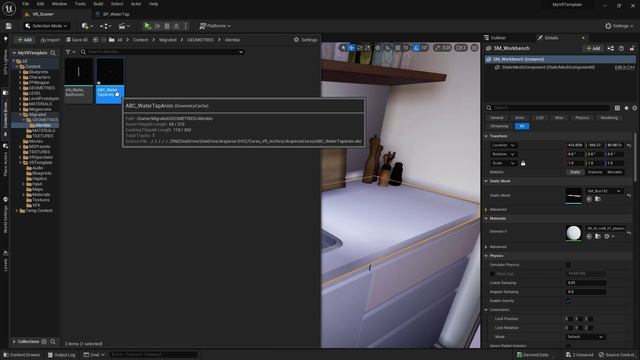Open the Content Browser Settings

[x=305, y=40]
